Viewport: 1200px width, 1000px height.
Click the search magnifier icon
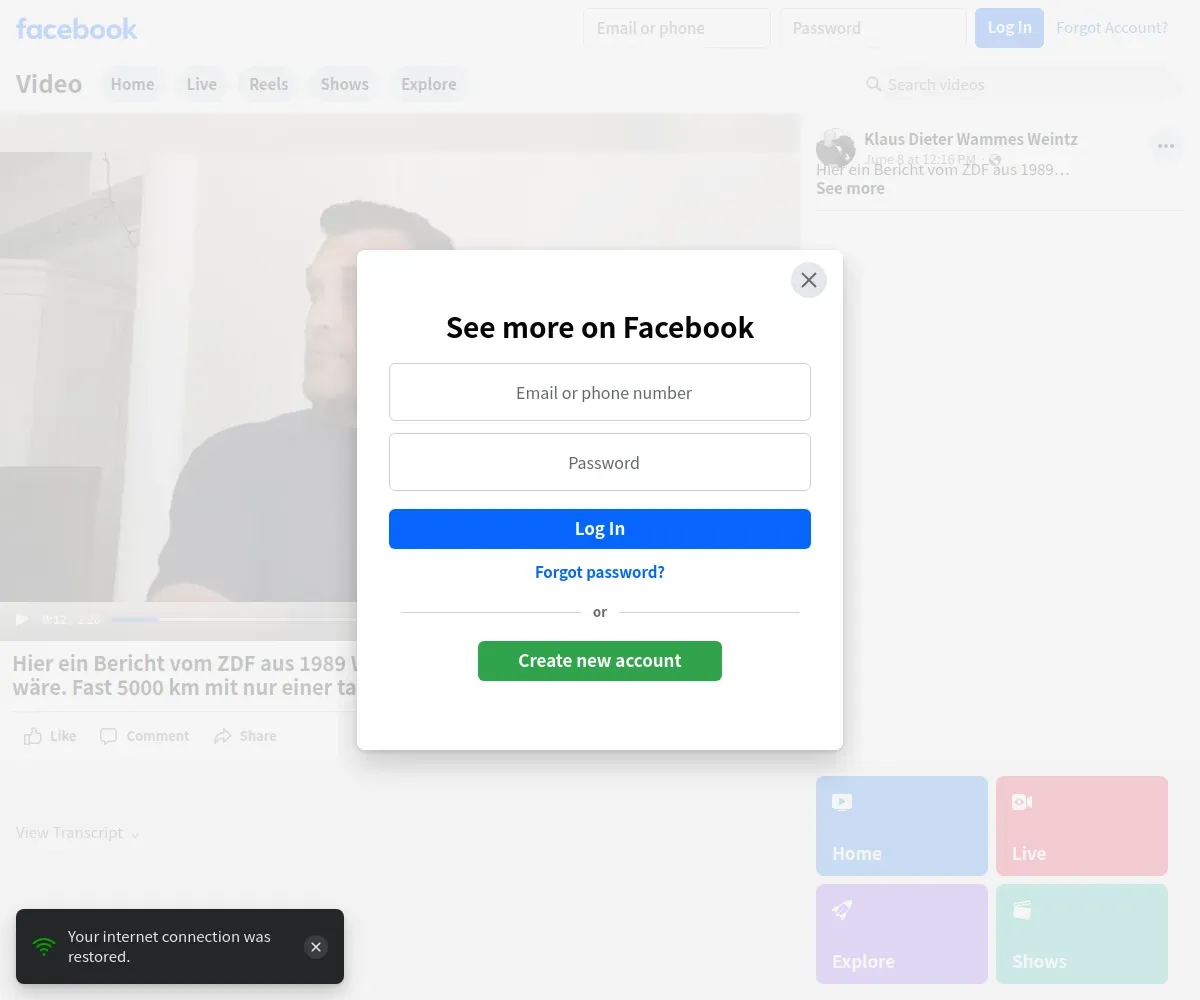(874, 84)
